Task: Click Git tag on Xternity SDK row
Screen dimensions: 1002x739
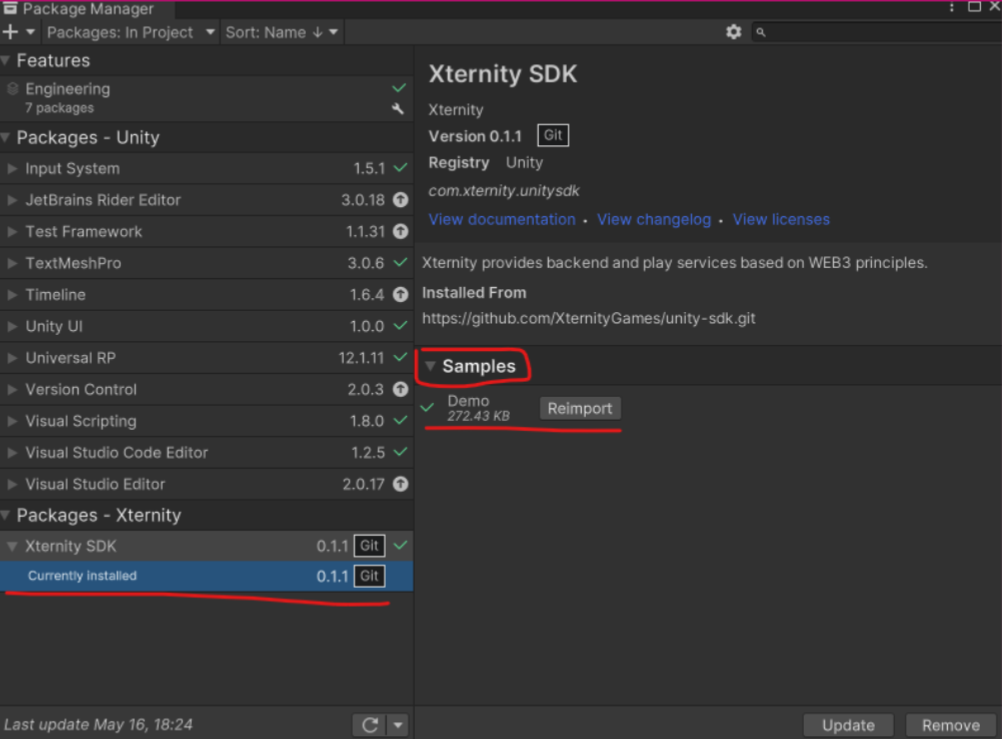Action: click(x=369, y=546)
